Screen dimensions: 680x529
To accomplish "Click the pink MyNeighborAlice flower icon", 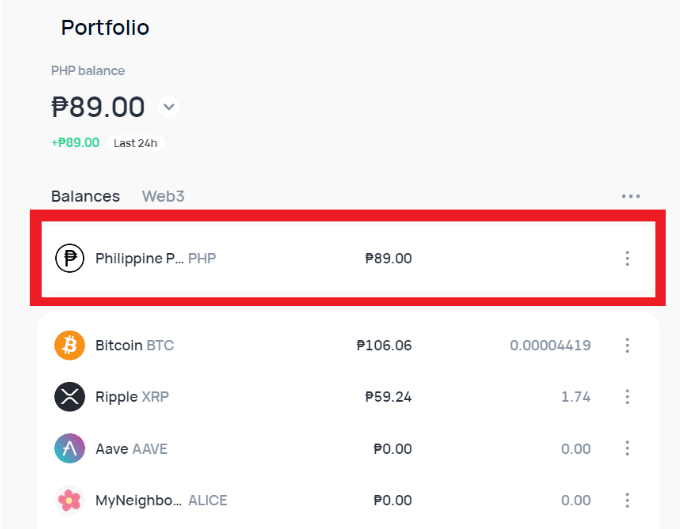I will 70,500.
